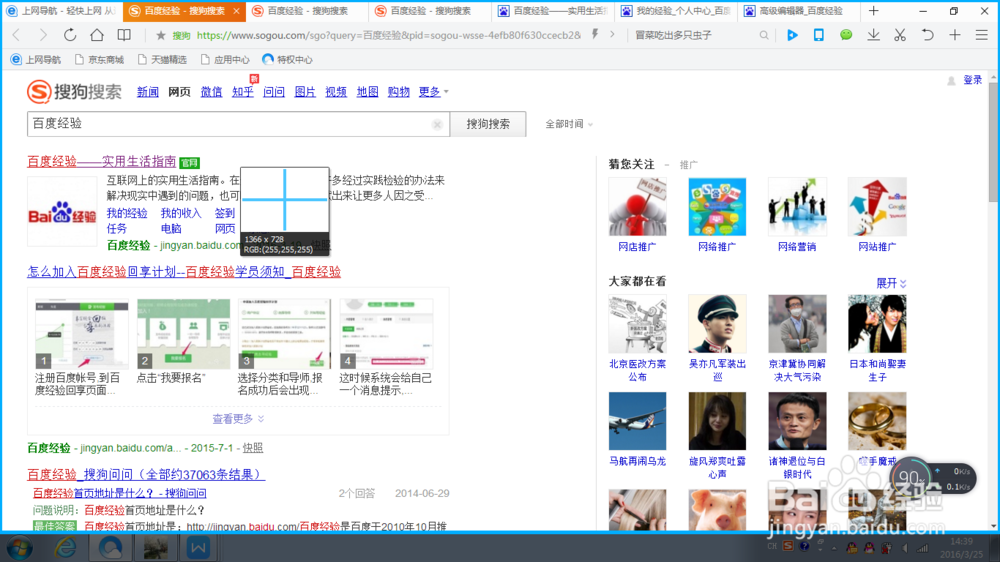
Task: Click the browser back arrow
Action: (x=17, y=35)
